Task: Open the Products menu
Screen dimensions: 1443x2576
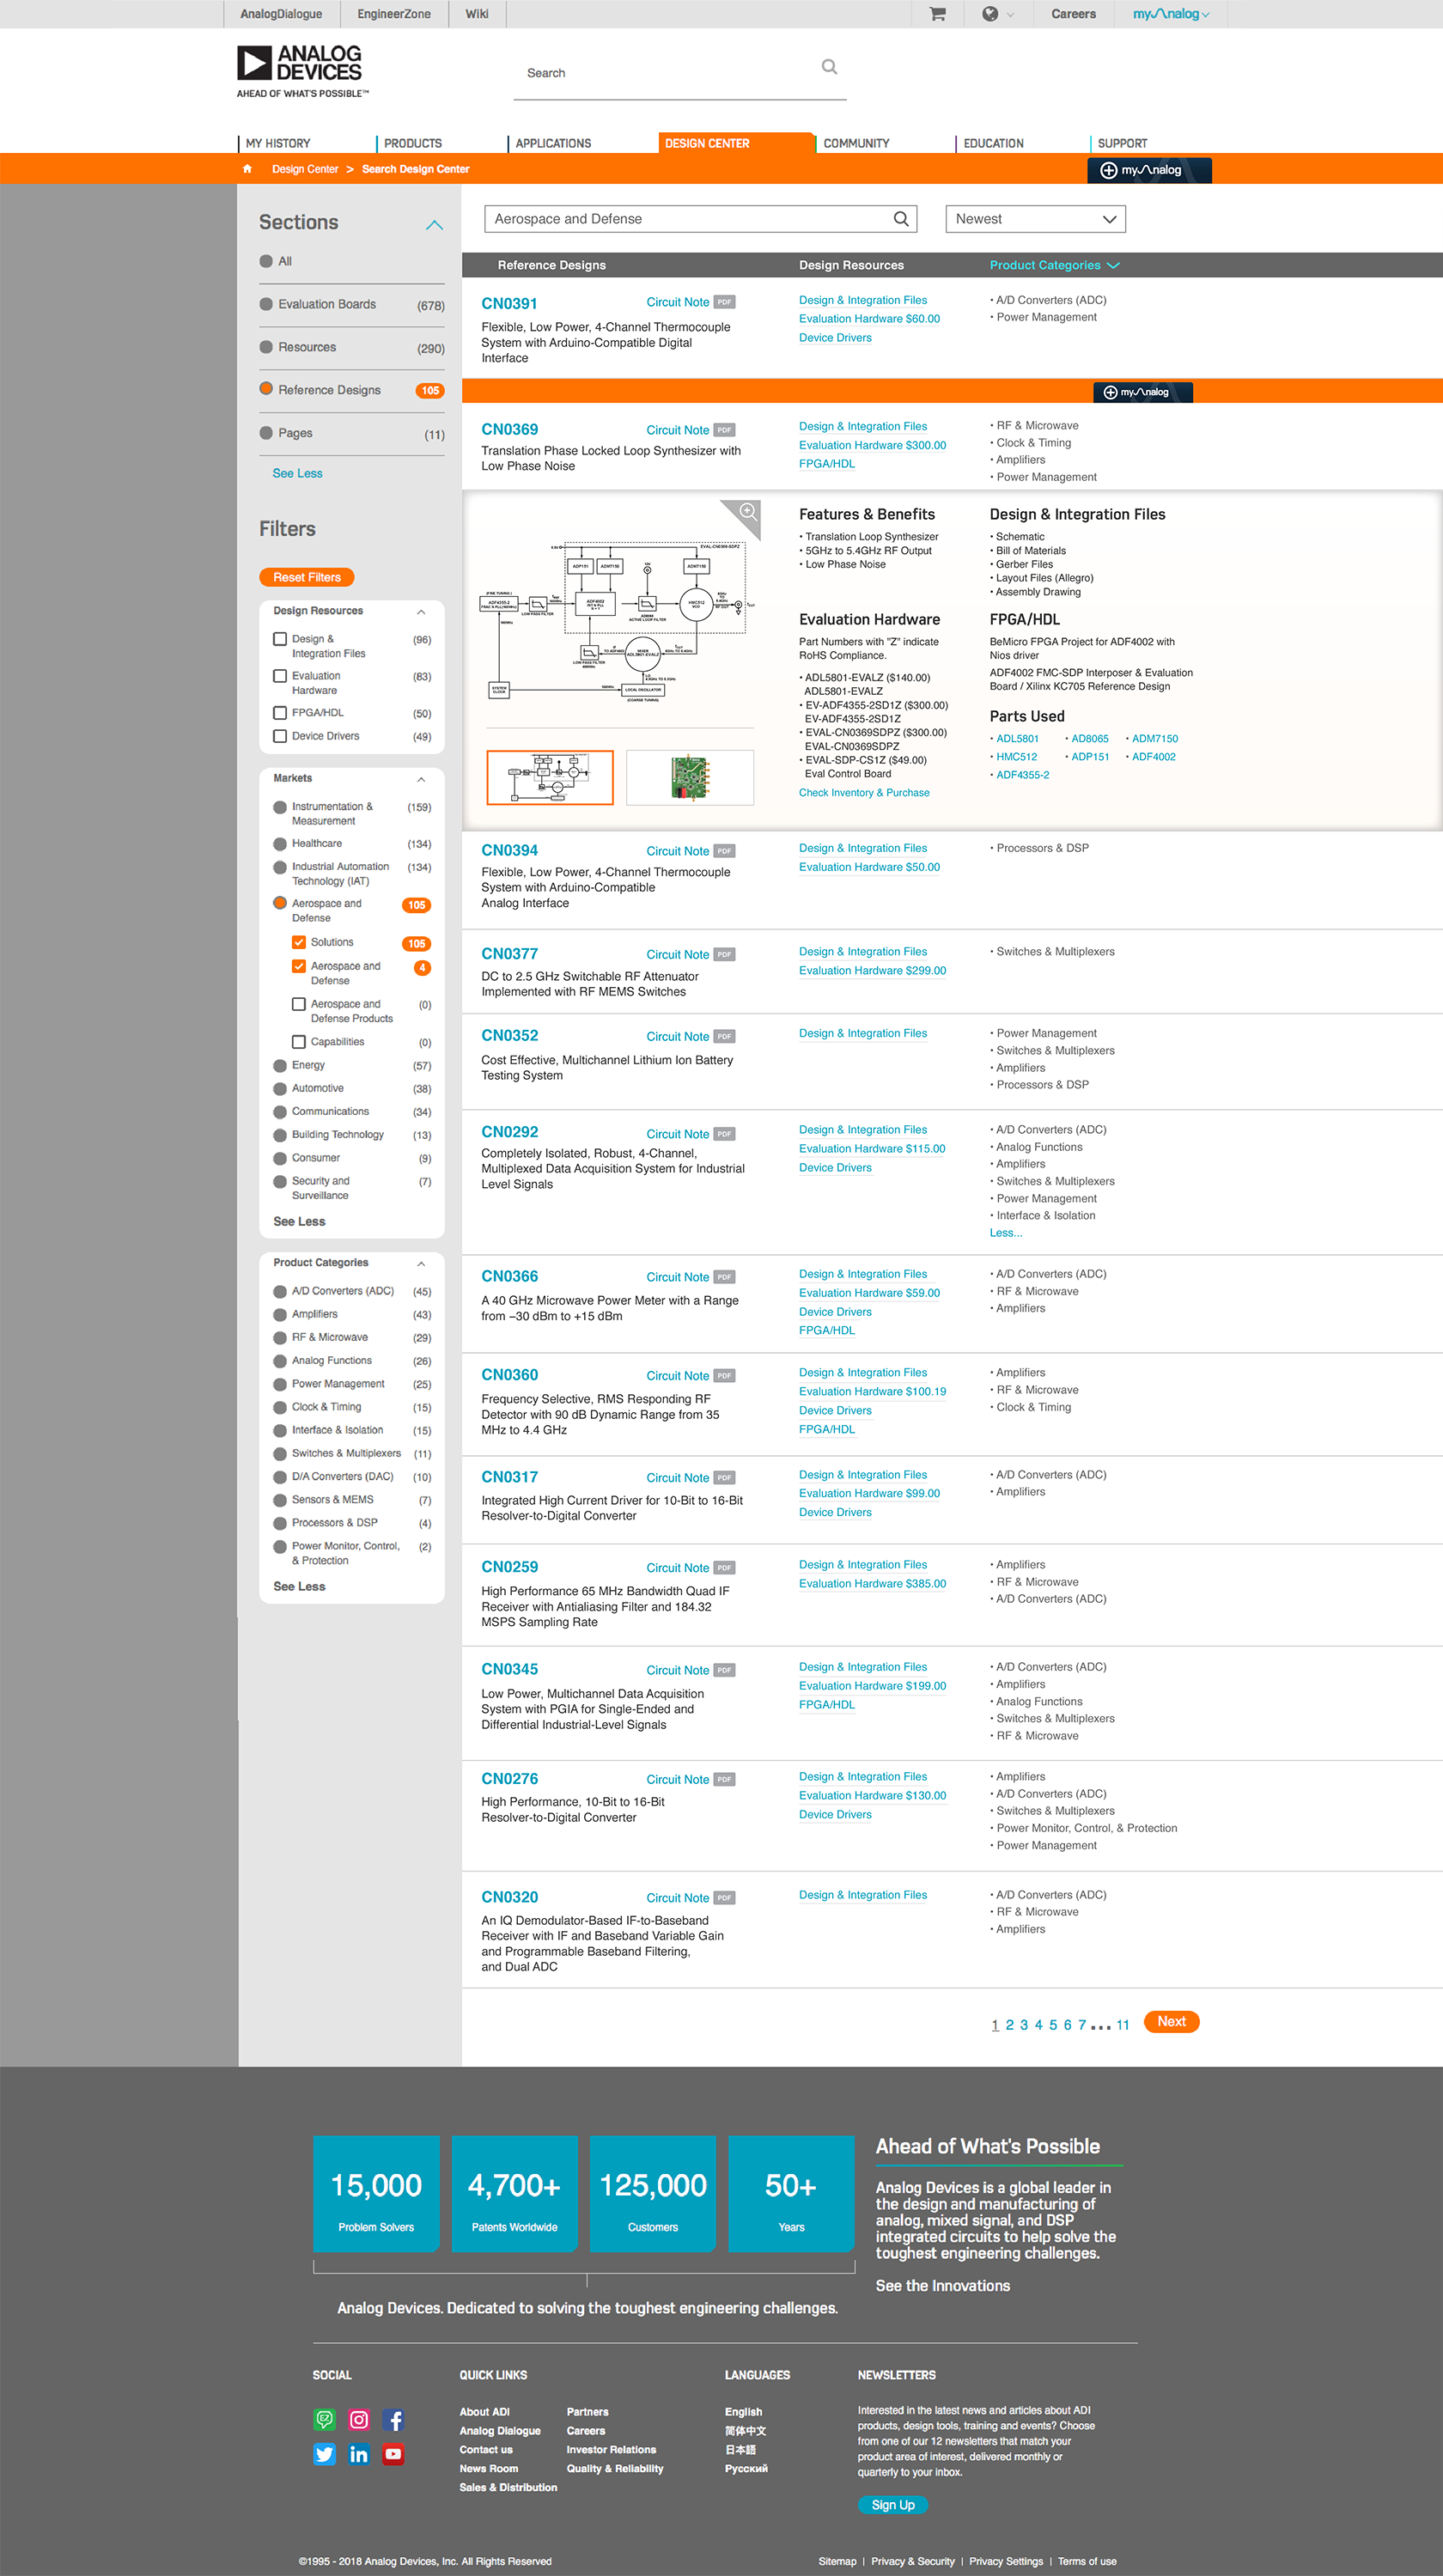Action: click(412, 143)
